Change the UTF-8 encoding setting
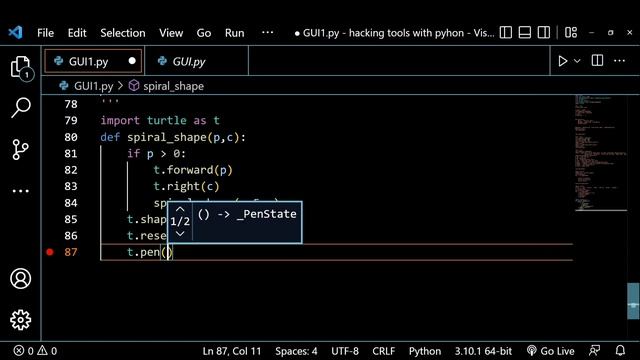 point(345,351)
